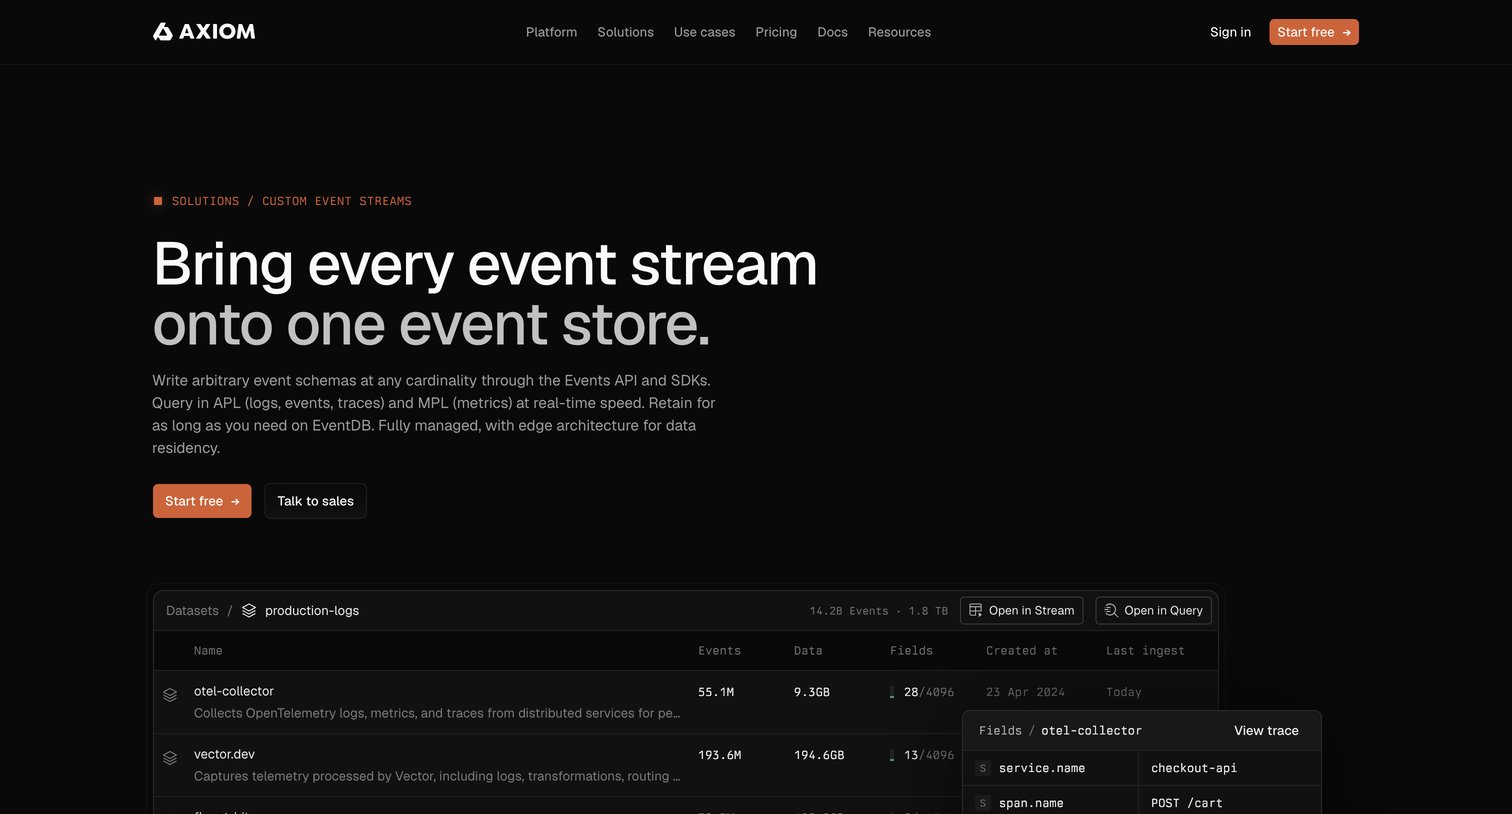Click string type icon beside span.name
The width and height of the screenshot is (1512, 814).
983,803
